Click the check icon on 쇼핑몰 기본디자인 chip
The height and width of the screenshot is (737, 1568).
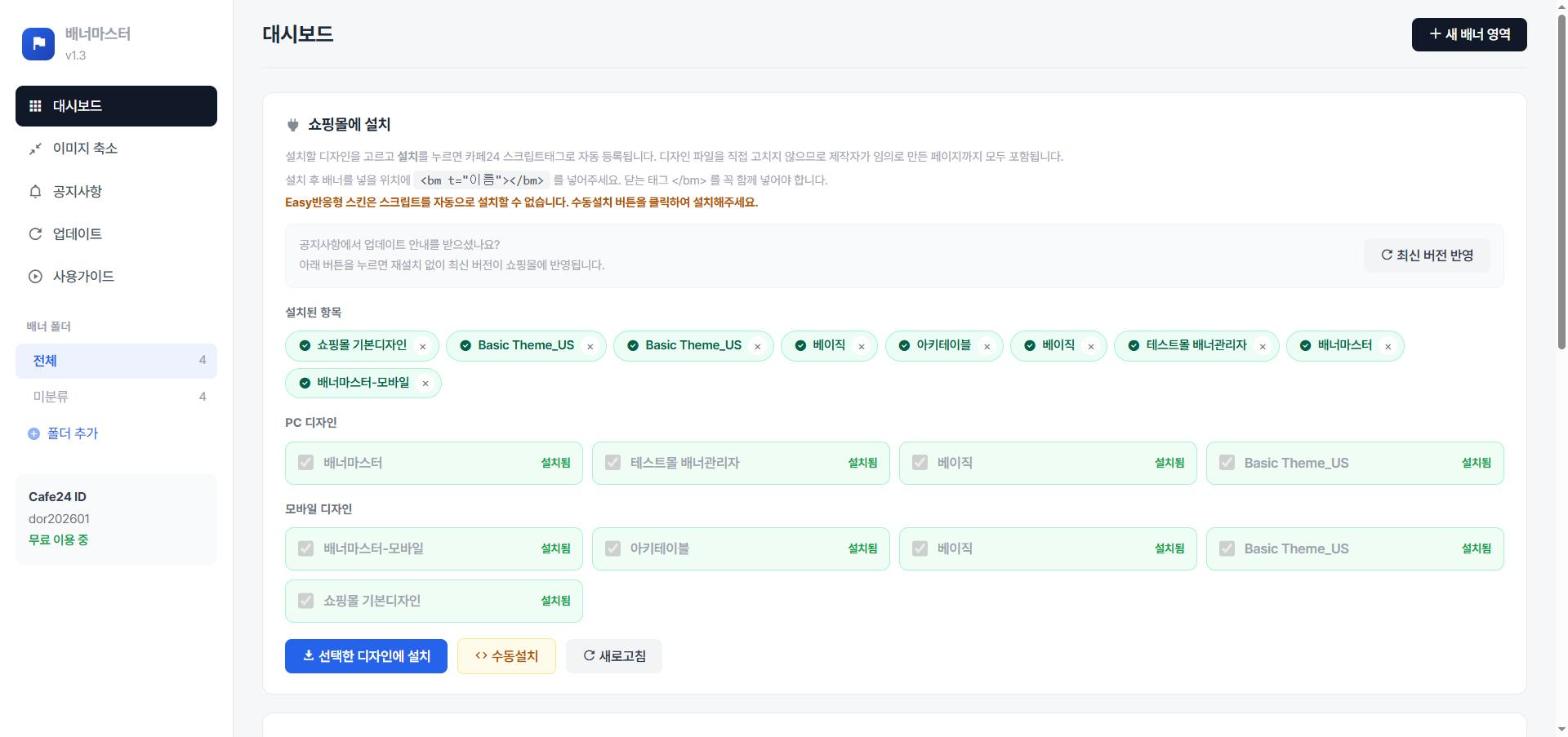click(305, 346)
